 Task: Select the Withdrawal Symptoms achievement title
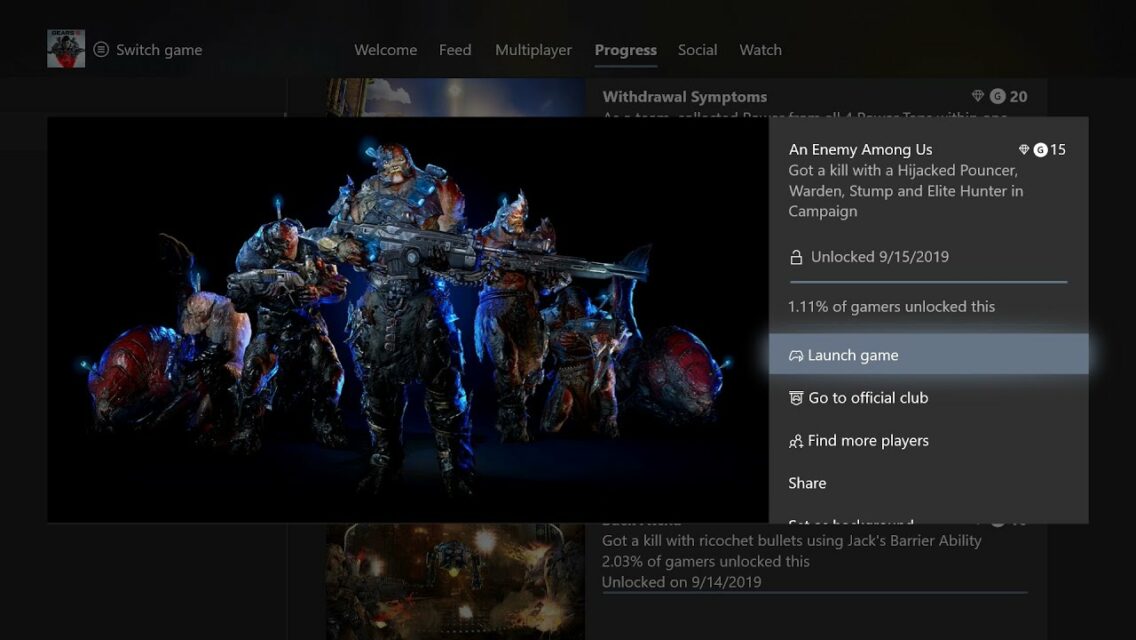click(685, 97)
